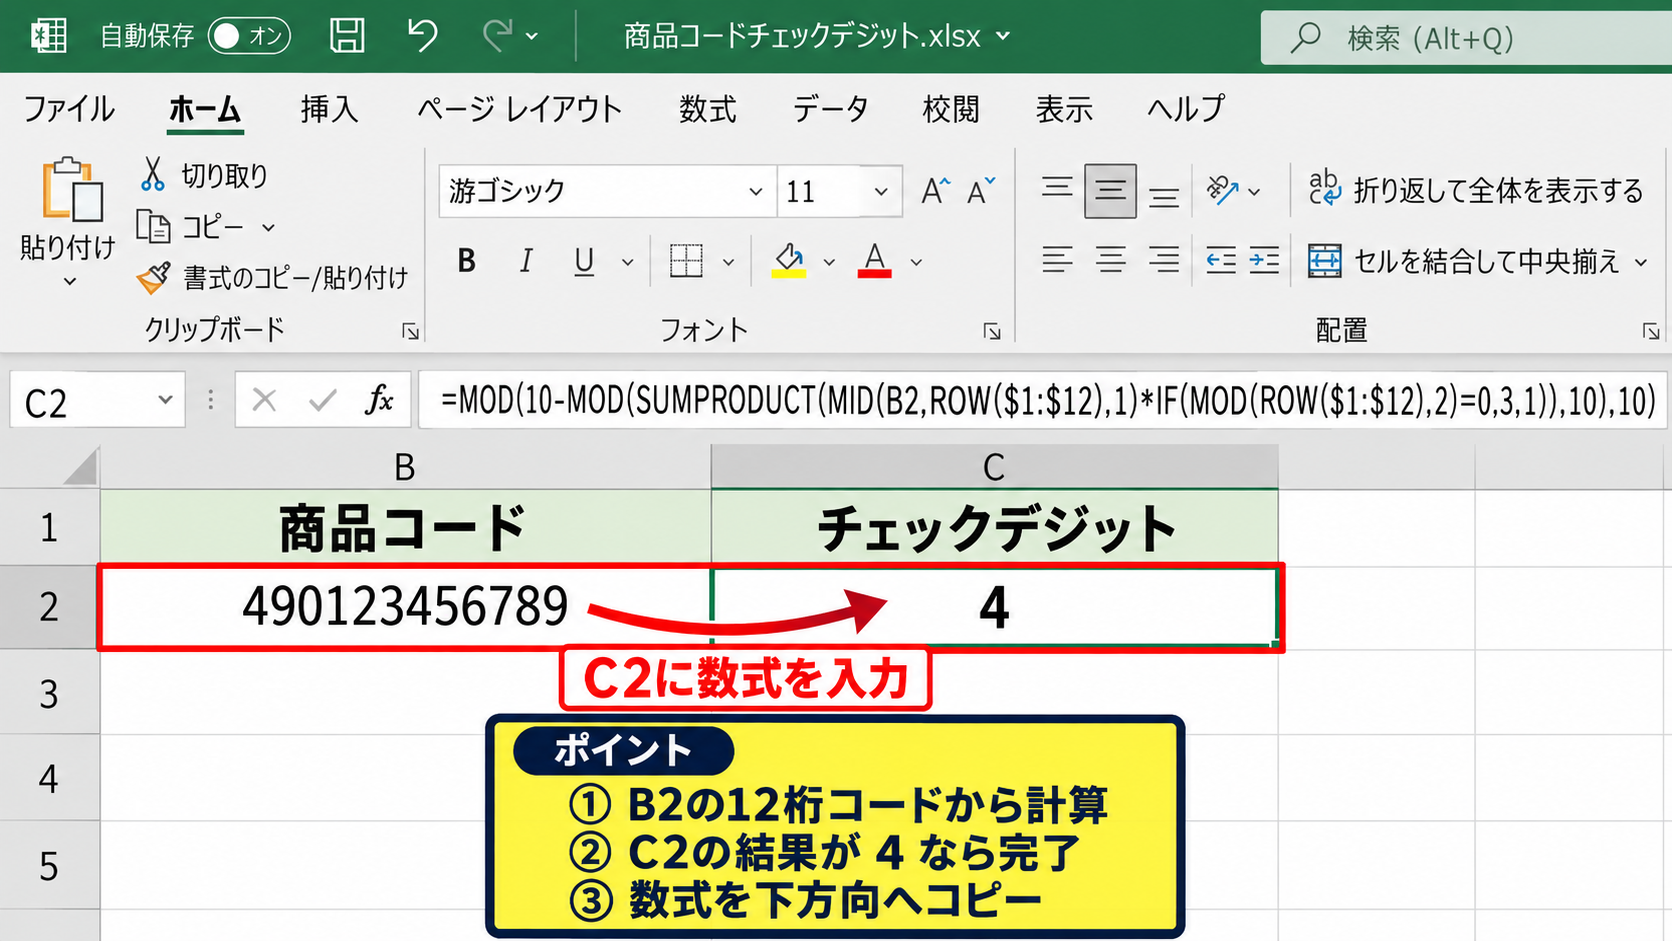
Task: Toggle the AutoSave switch
Action: click(249, 36)
